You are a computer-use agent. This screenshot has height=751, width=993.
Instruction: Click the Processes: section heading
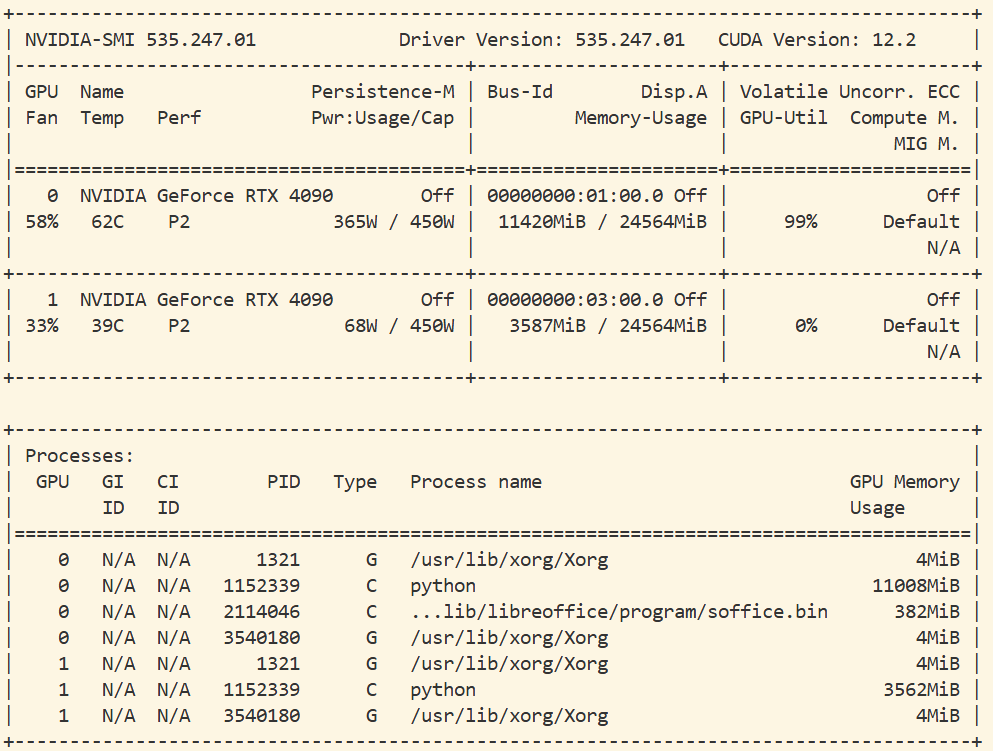point(79,456)
